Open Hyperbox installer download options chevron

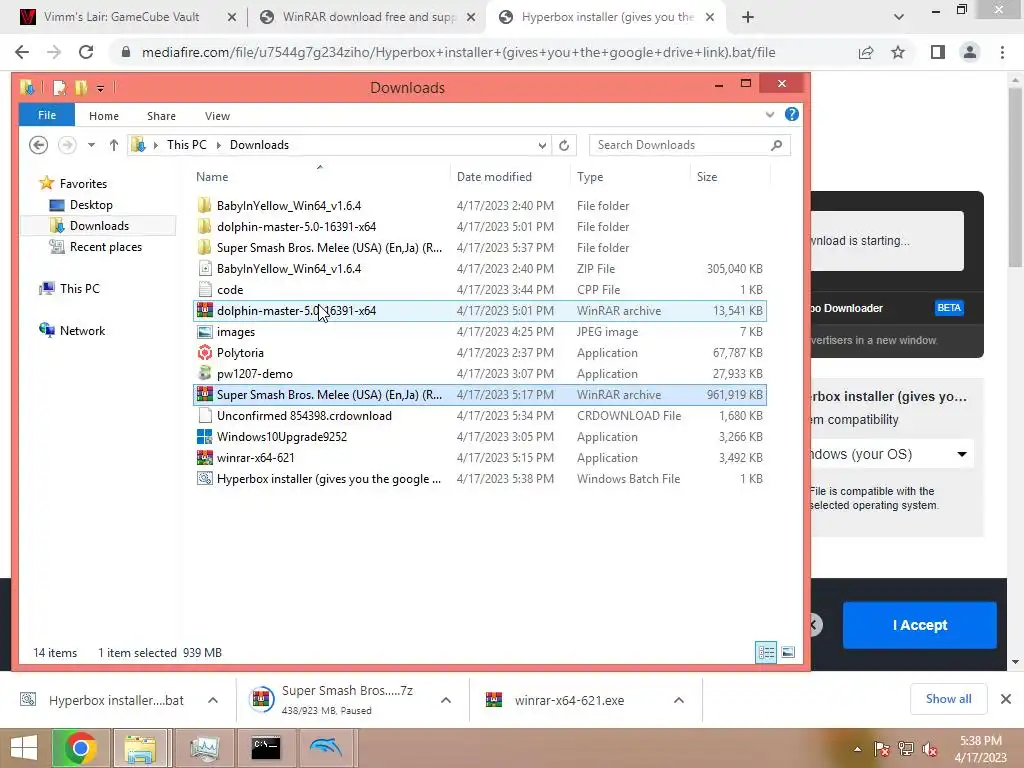213,700
